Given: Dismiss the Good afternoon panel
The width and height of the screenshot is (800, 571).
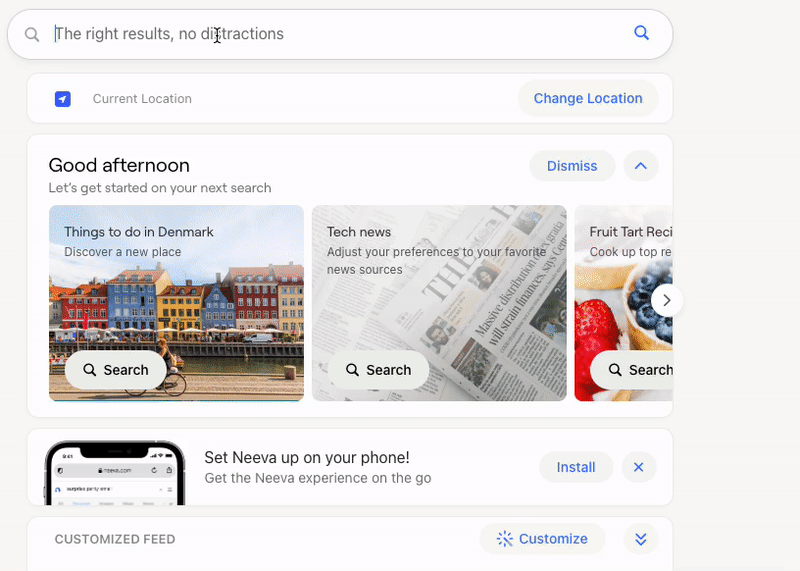Looking at the screenshot, I should [x=572, y=166].
